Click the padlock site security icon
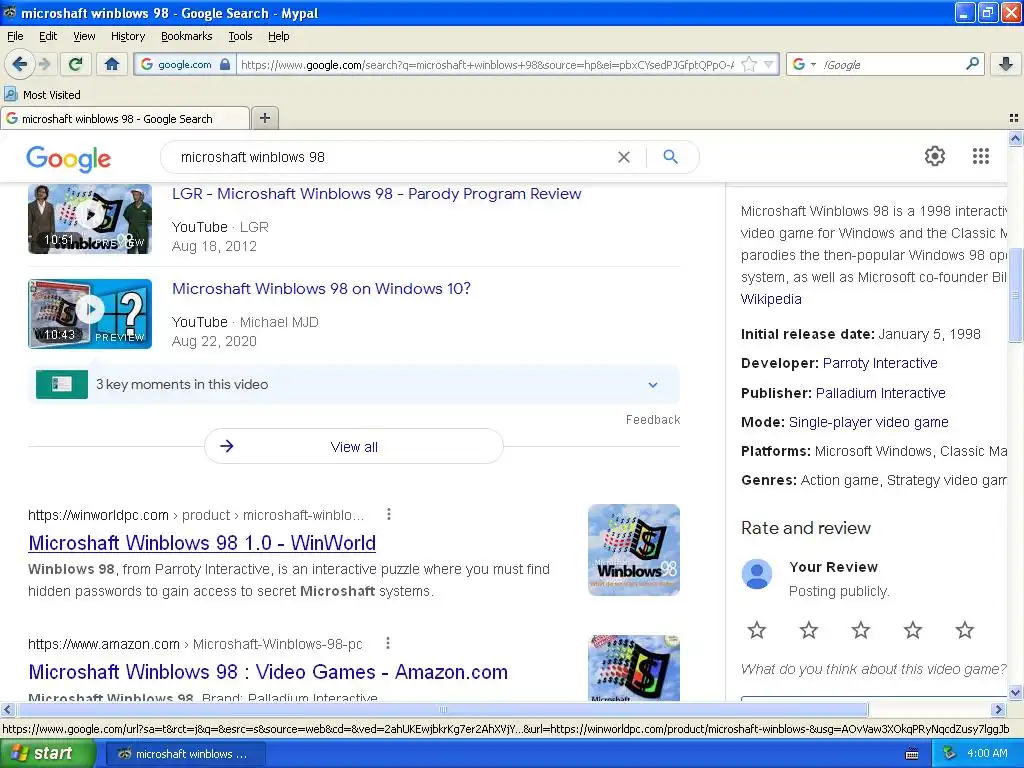The height and width of the screenshot is (768, 1024). (225, 64)
